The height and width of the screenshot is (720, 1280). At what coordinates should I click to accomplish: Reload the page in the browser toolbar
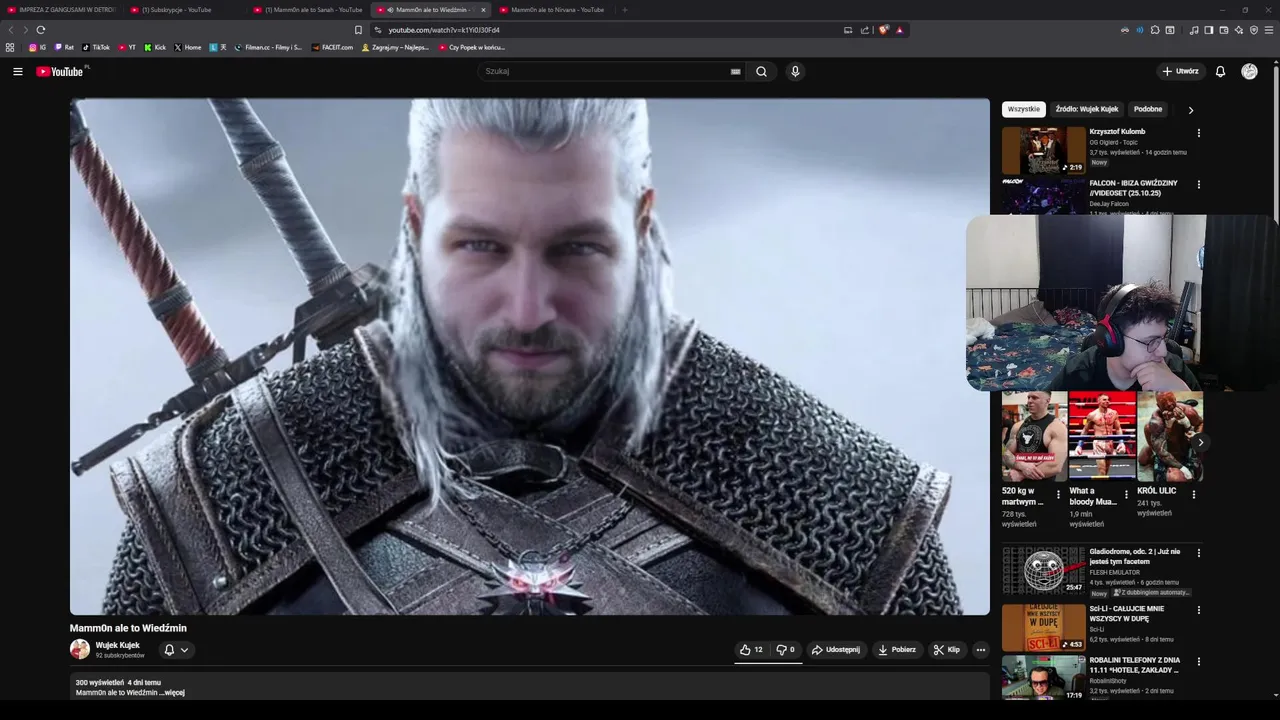click(41, 30)
